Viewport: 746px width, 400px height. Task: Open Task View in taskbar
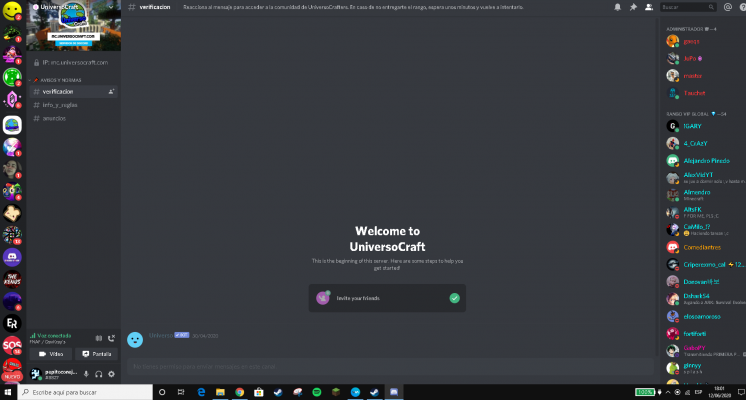(181, 392)
